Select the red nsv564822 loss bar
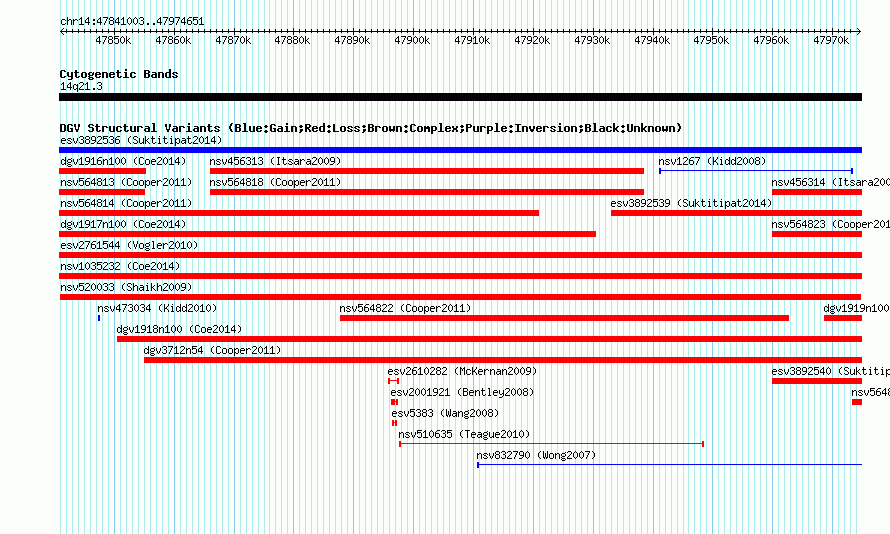This screenshot has width=890, height=534. click(x=564, y=318)
